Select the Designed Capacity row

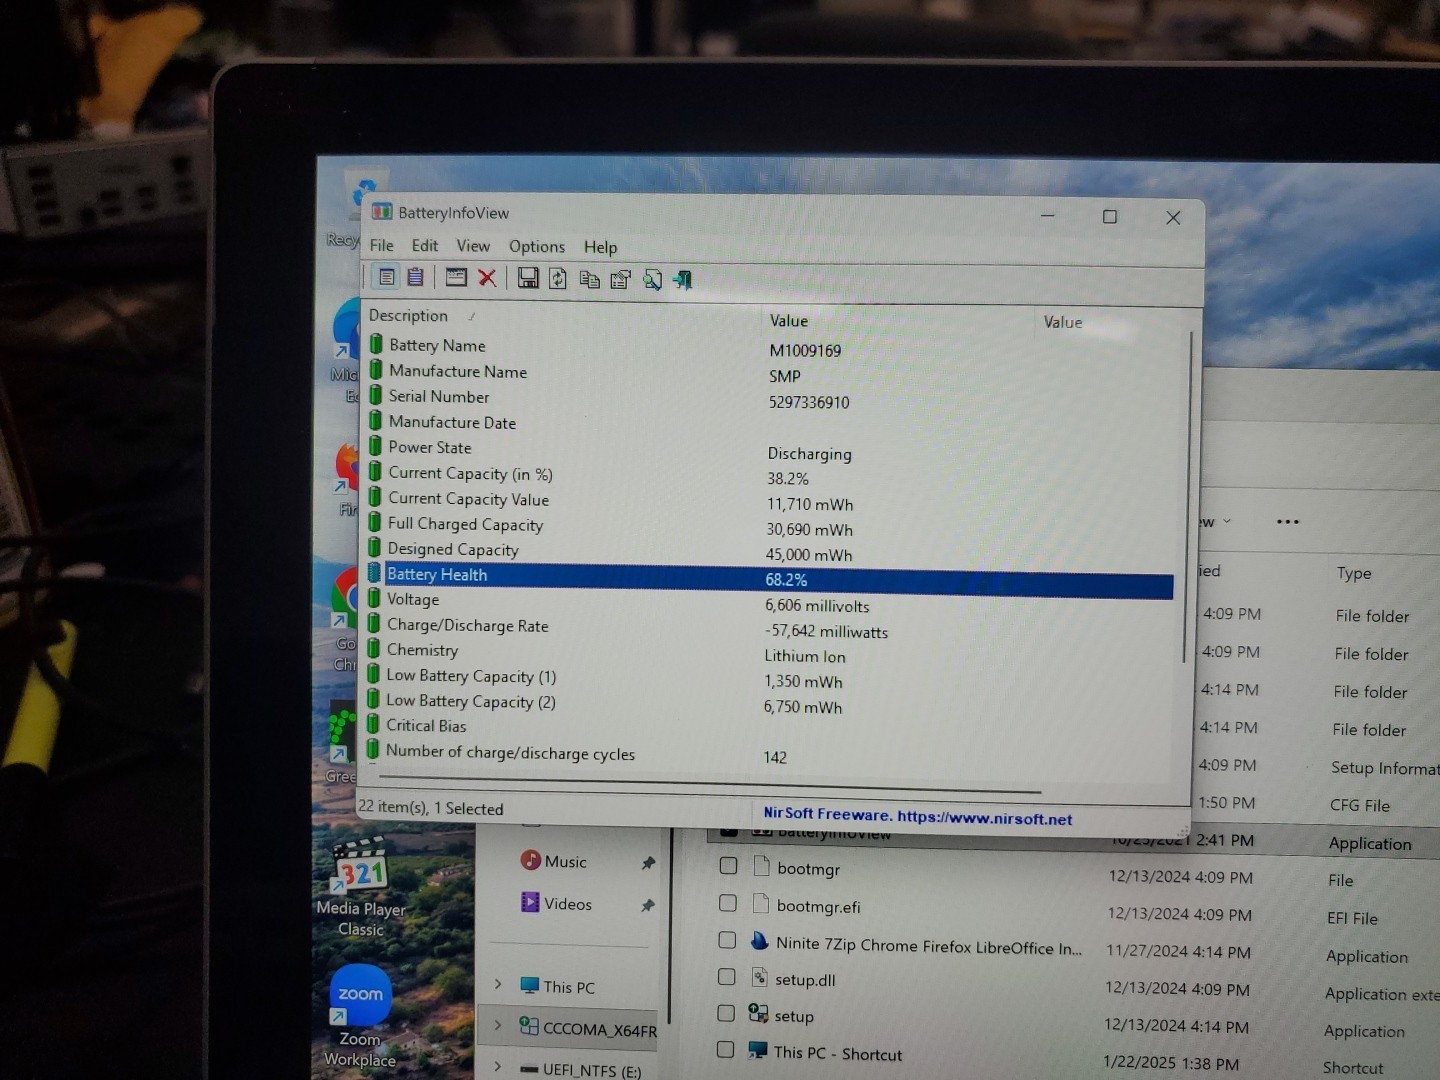768,552
